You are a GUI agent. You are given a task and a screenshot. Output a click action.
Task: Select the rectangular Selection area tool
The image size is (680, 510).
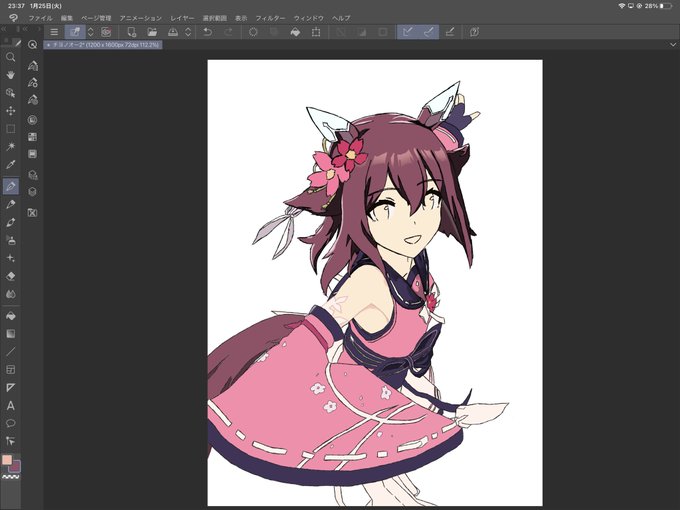pyautogui.click(x=11, y=129)
